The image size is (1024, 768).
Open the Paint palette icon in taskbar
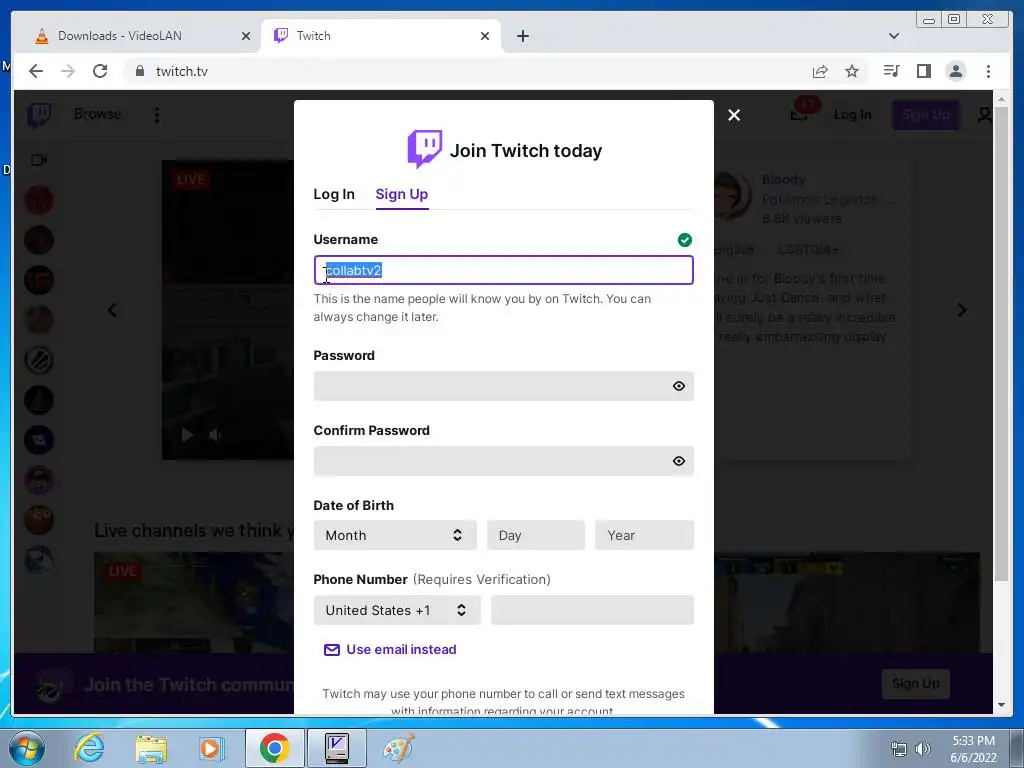tap(398, 748)
